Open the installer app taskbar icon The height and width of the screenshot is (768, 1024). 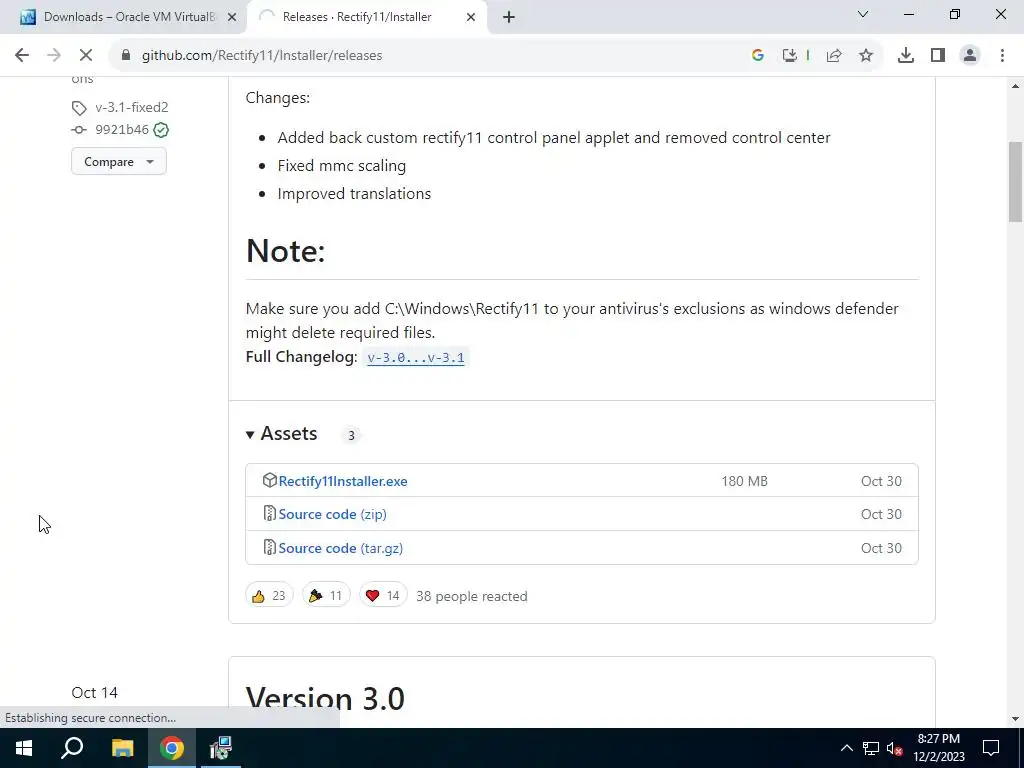221,748
